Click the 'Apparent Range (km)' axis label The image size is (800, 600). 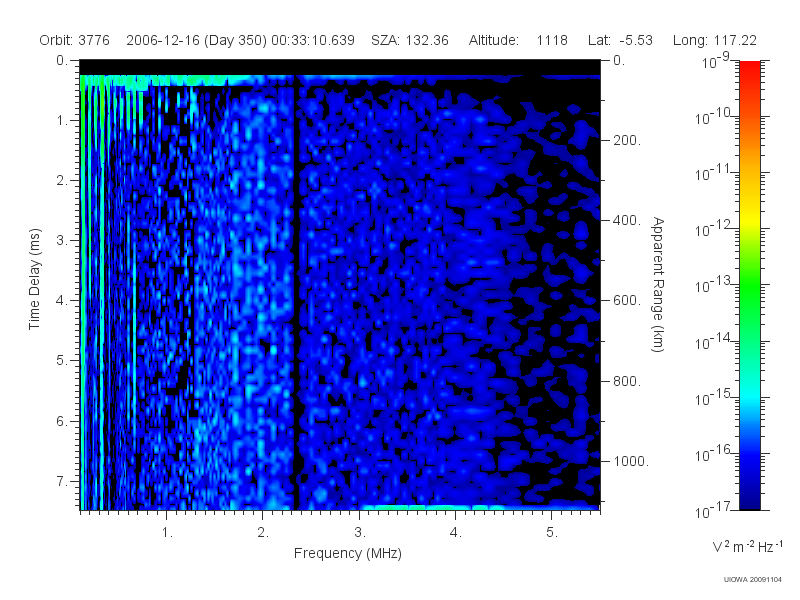pyautogui.click(x=658, y=284)
